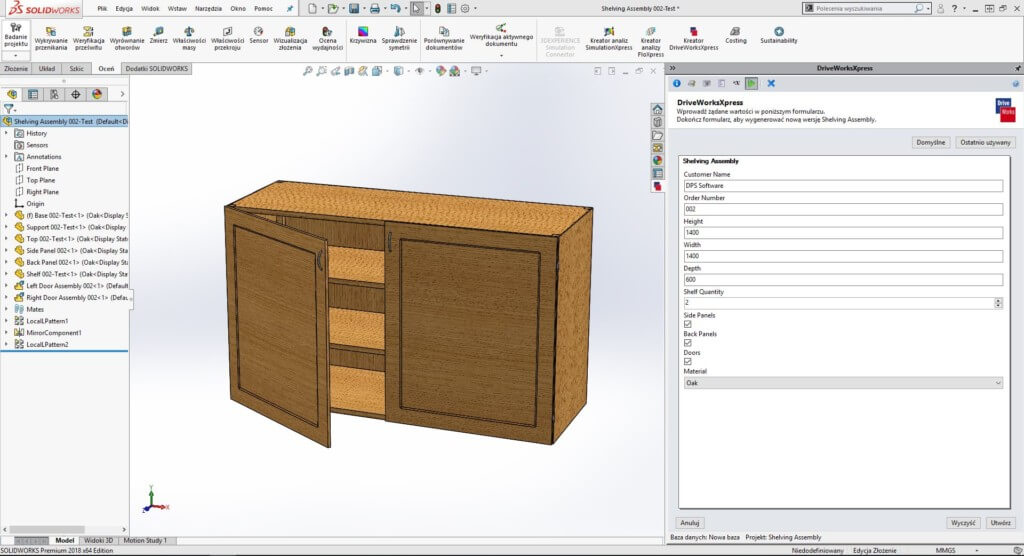Expand the Left Door Assembly 002 node
Image resolution: width=1024 pixels, height=556 pixels.
[7, 285]
